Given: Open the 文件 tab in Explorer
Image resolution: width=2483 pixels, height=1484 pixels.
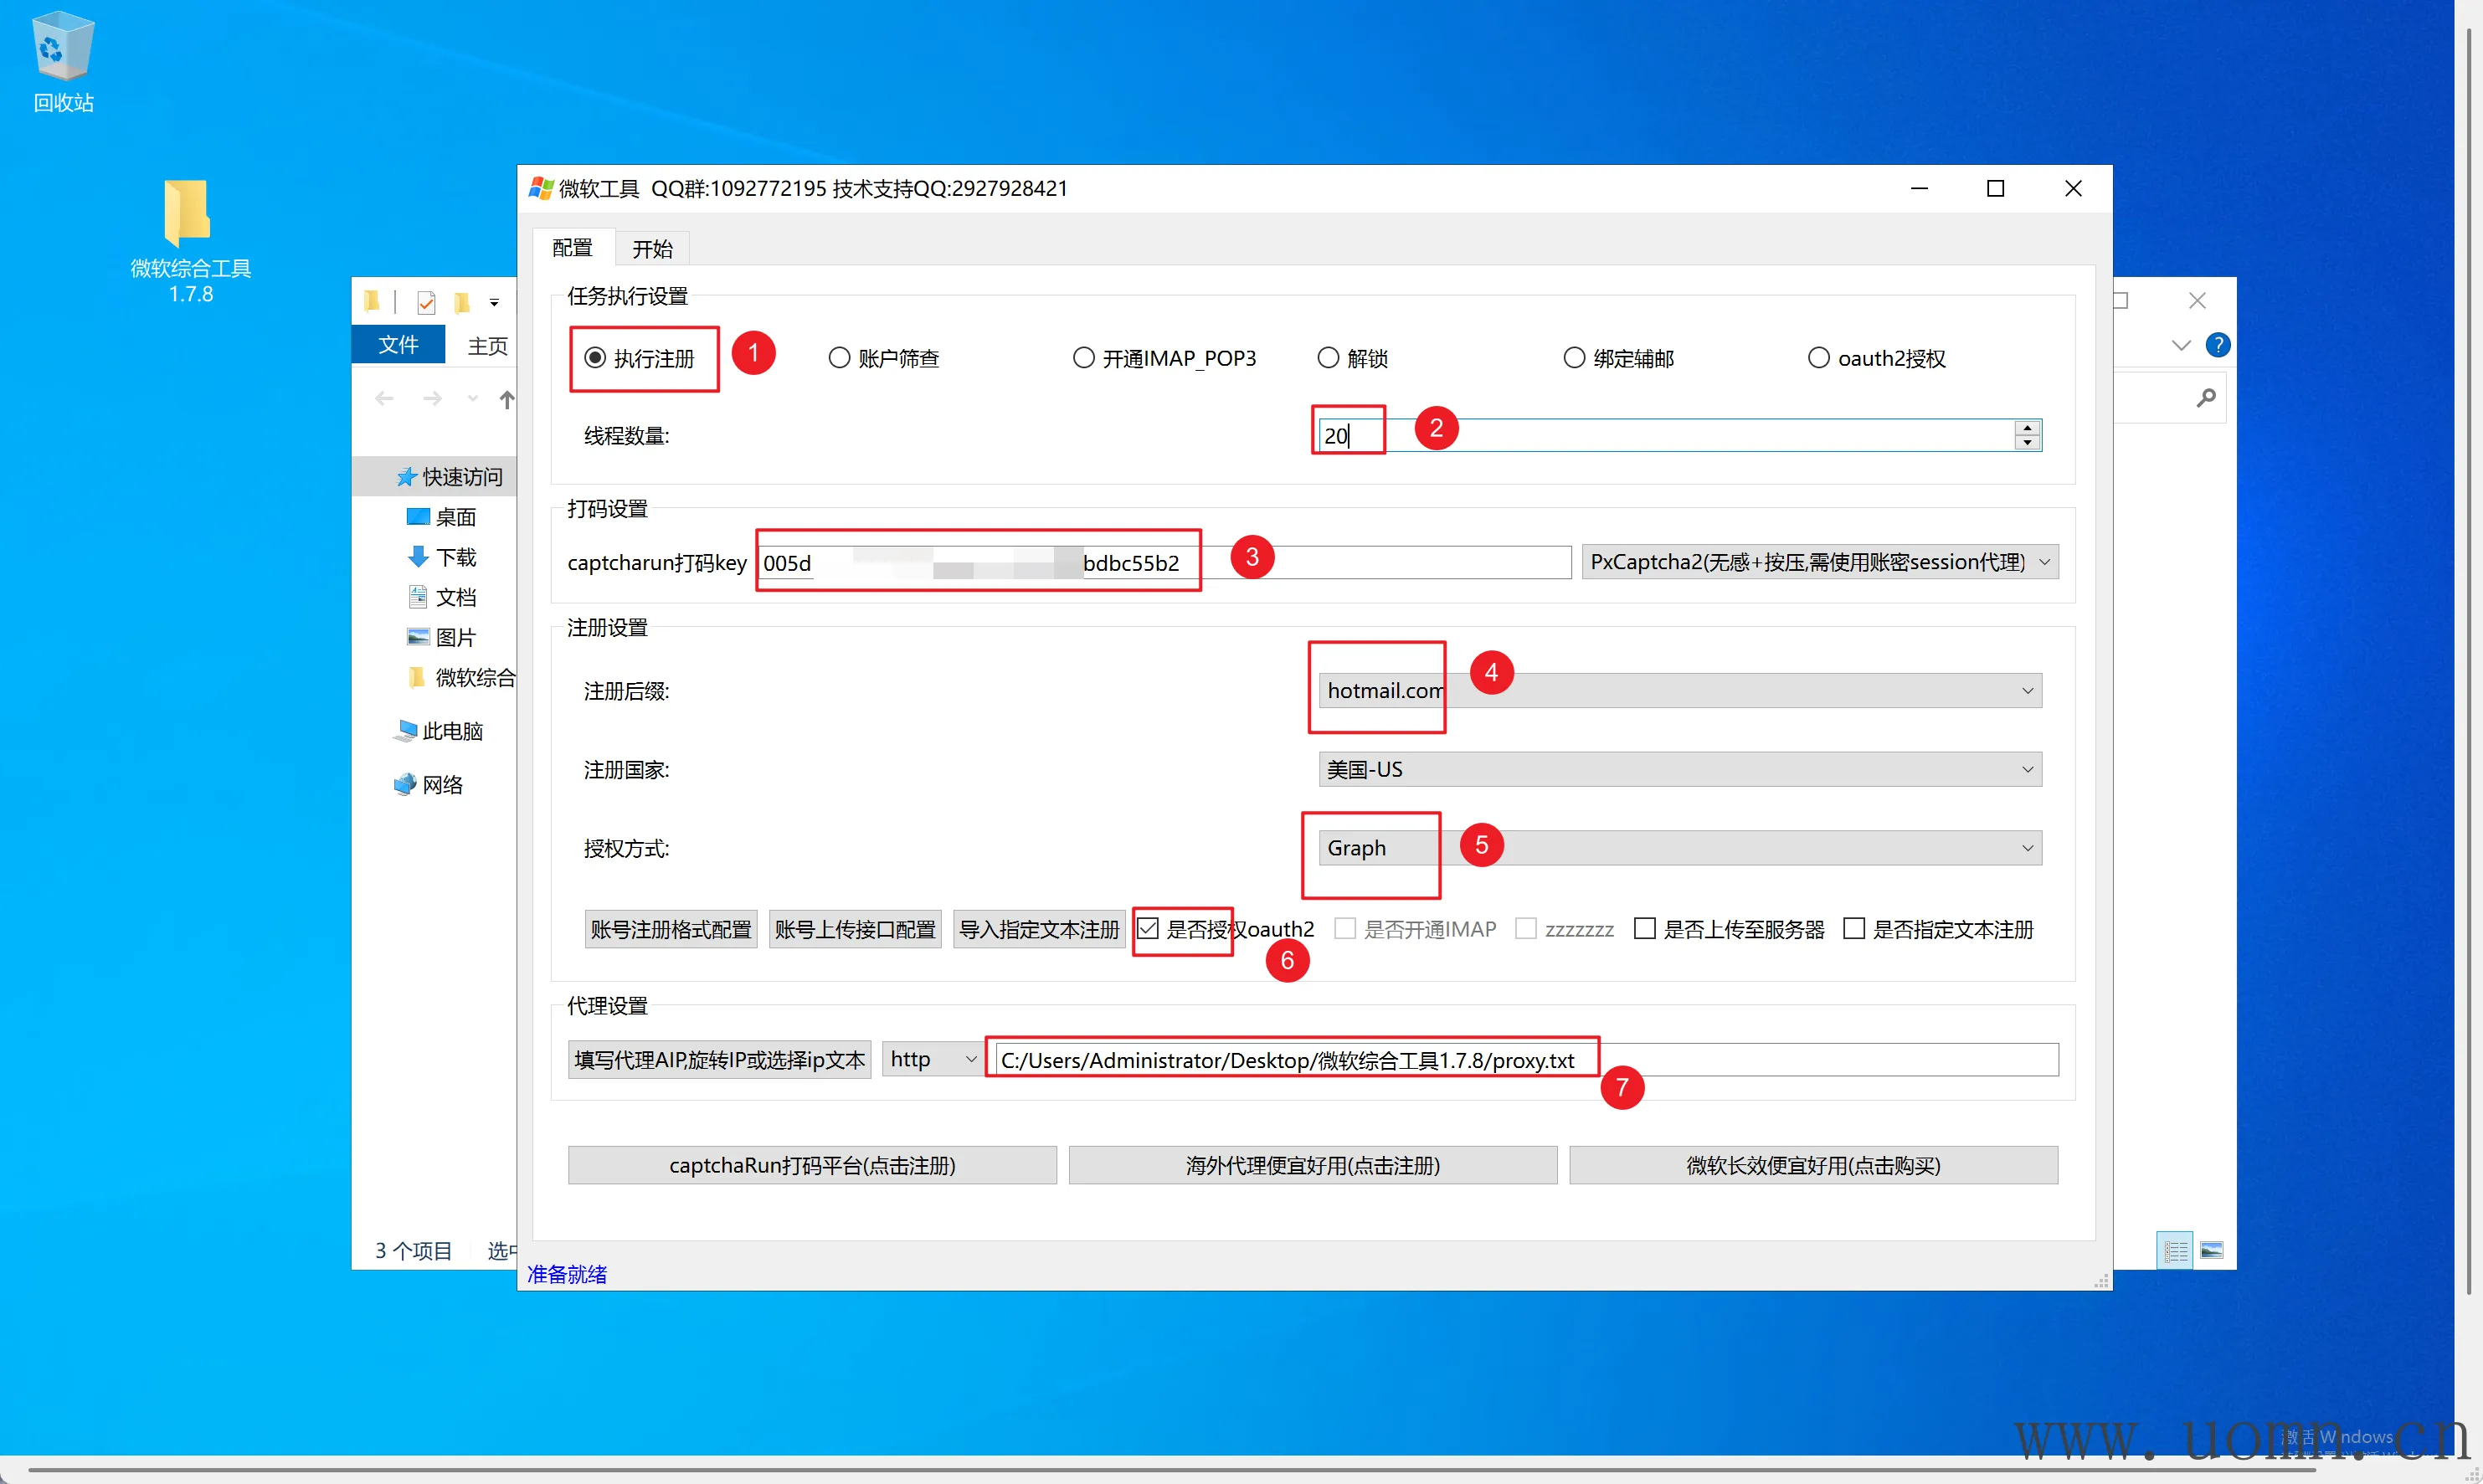Looking at the screenshot, I should tap(398, 345).
